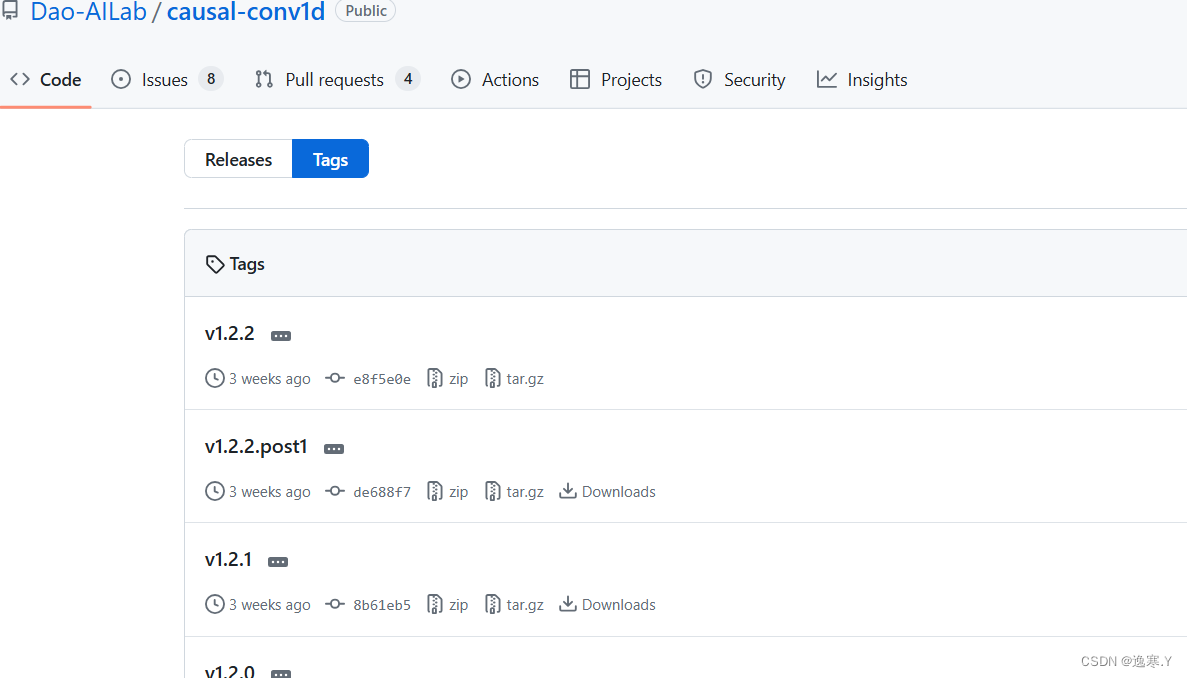Click the commit icon beside e8f5e0e
Image resolution: width=1187 pixels, height=678 pixels.
[x=334, y=378]
